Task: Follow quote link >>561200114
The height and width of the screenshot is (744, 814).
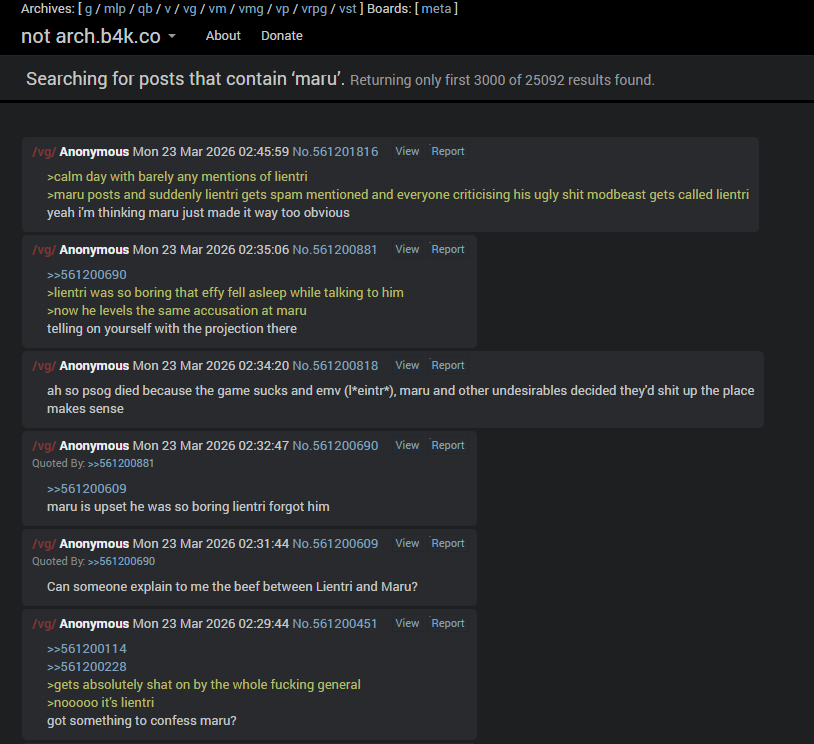Action: coord(87,648)
